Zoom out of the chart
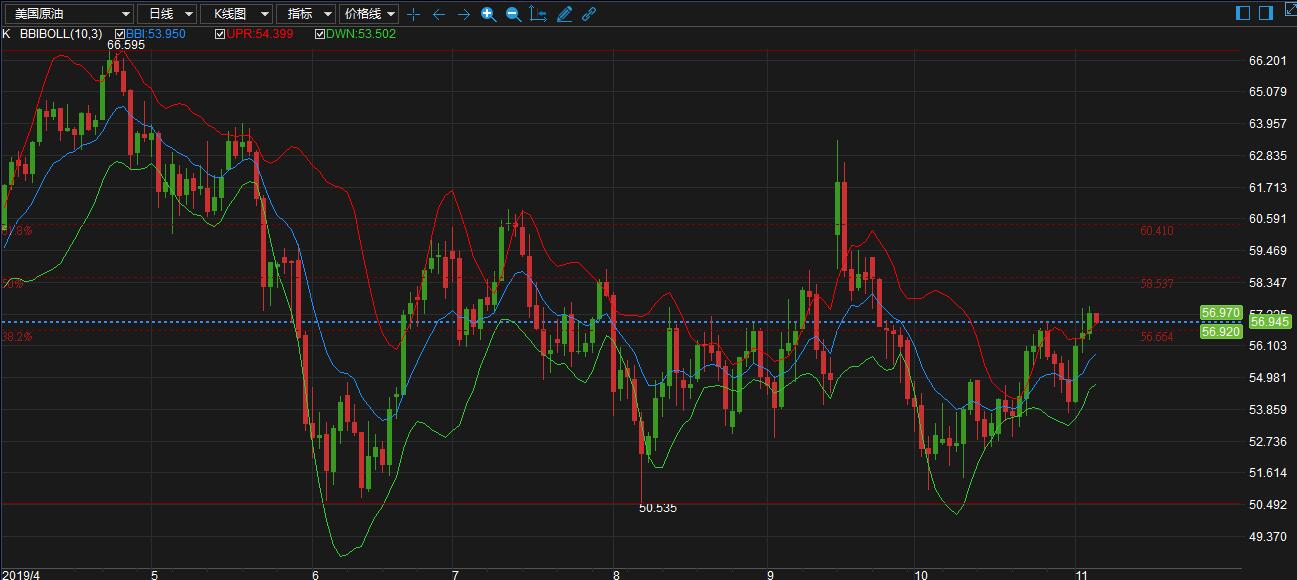 (x=513, y=14)
